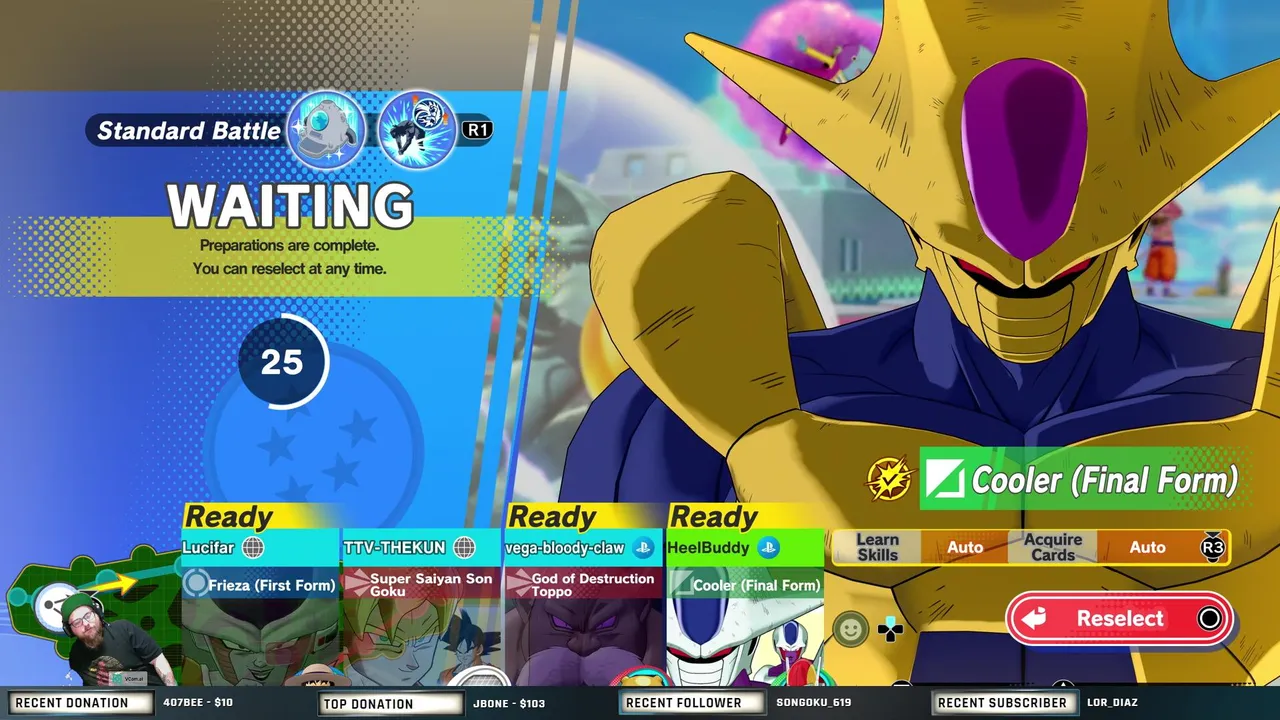
Task: Click Super Saiyan Goku portrait thumbnail
Action: coord(422,642)
